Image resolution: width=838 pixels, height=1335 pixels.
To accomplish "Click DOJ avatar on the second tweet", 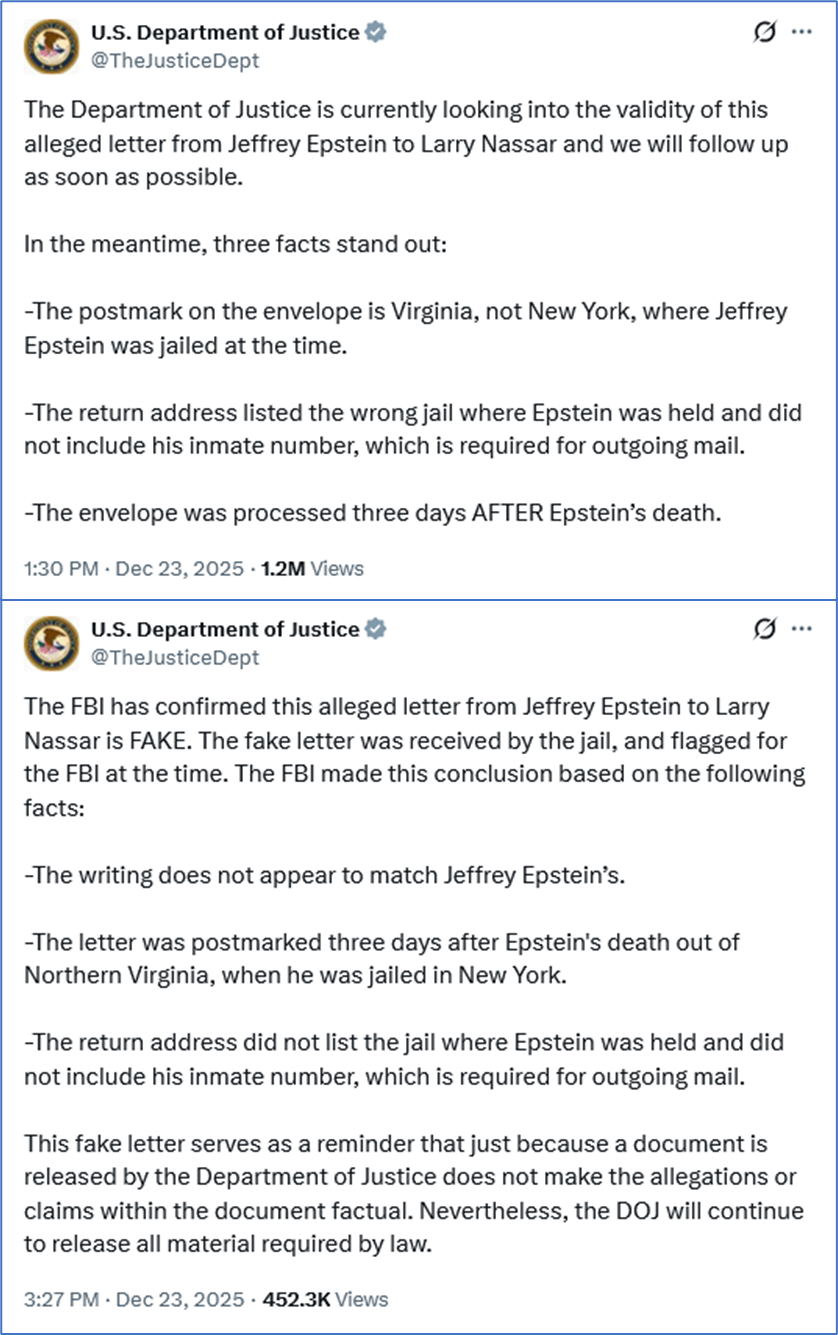I will tap(52, 642).
